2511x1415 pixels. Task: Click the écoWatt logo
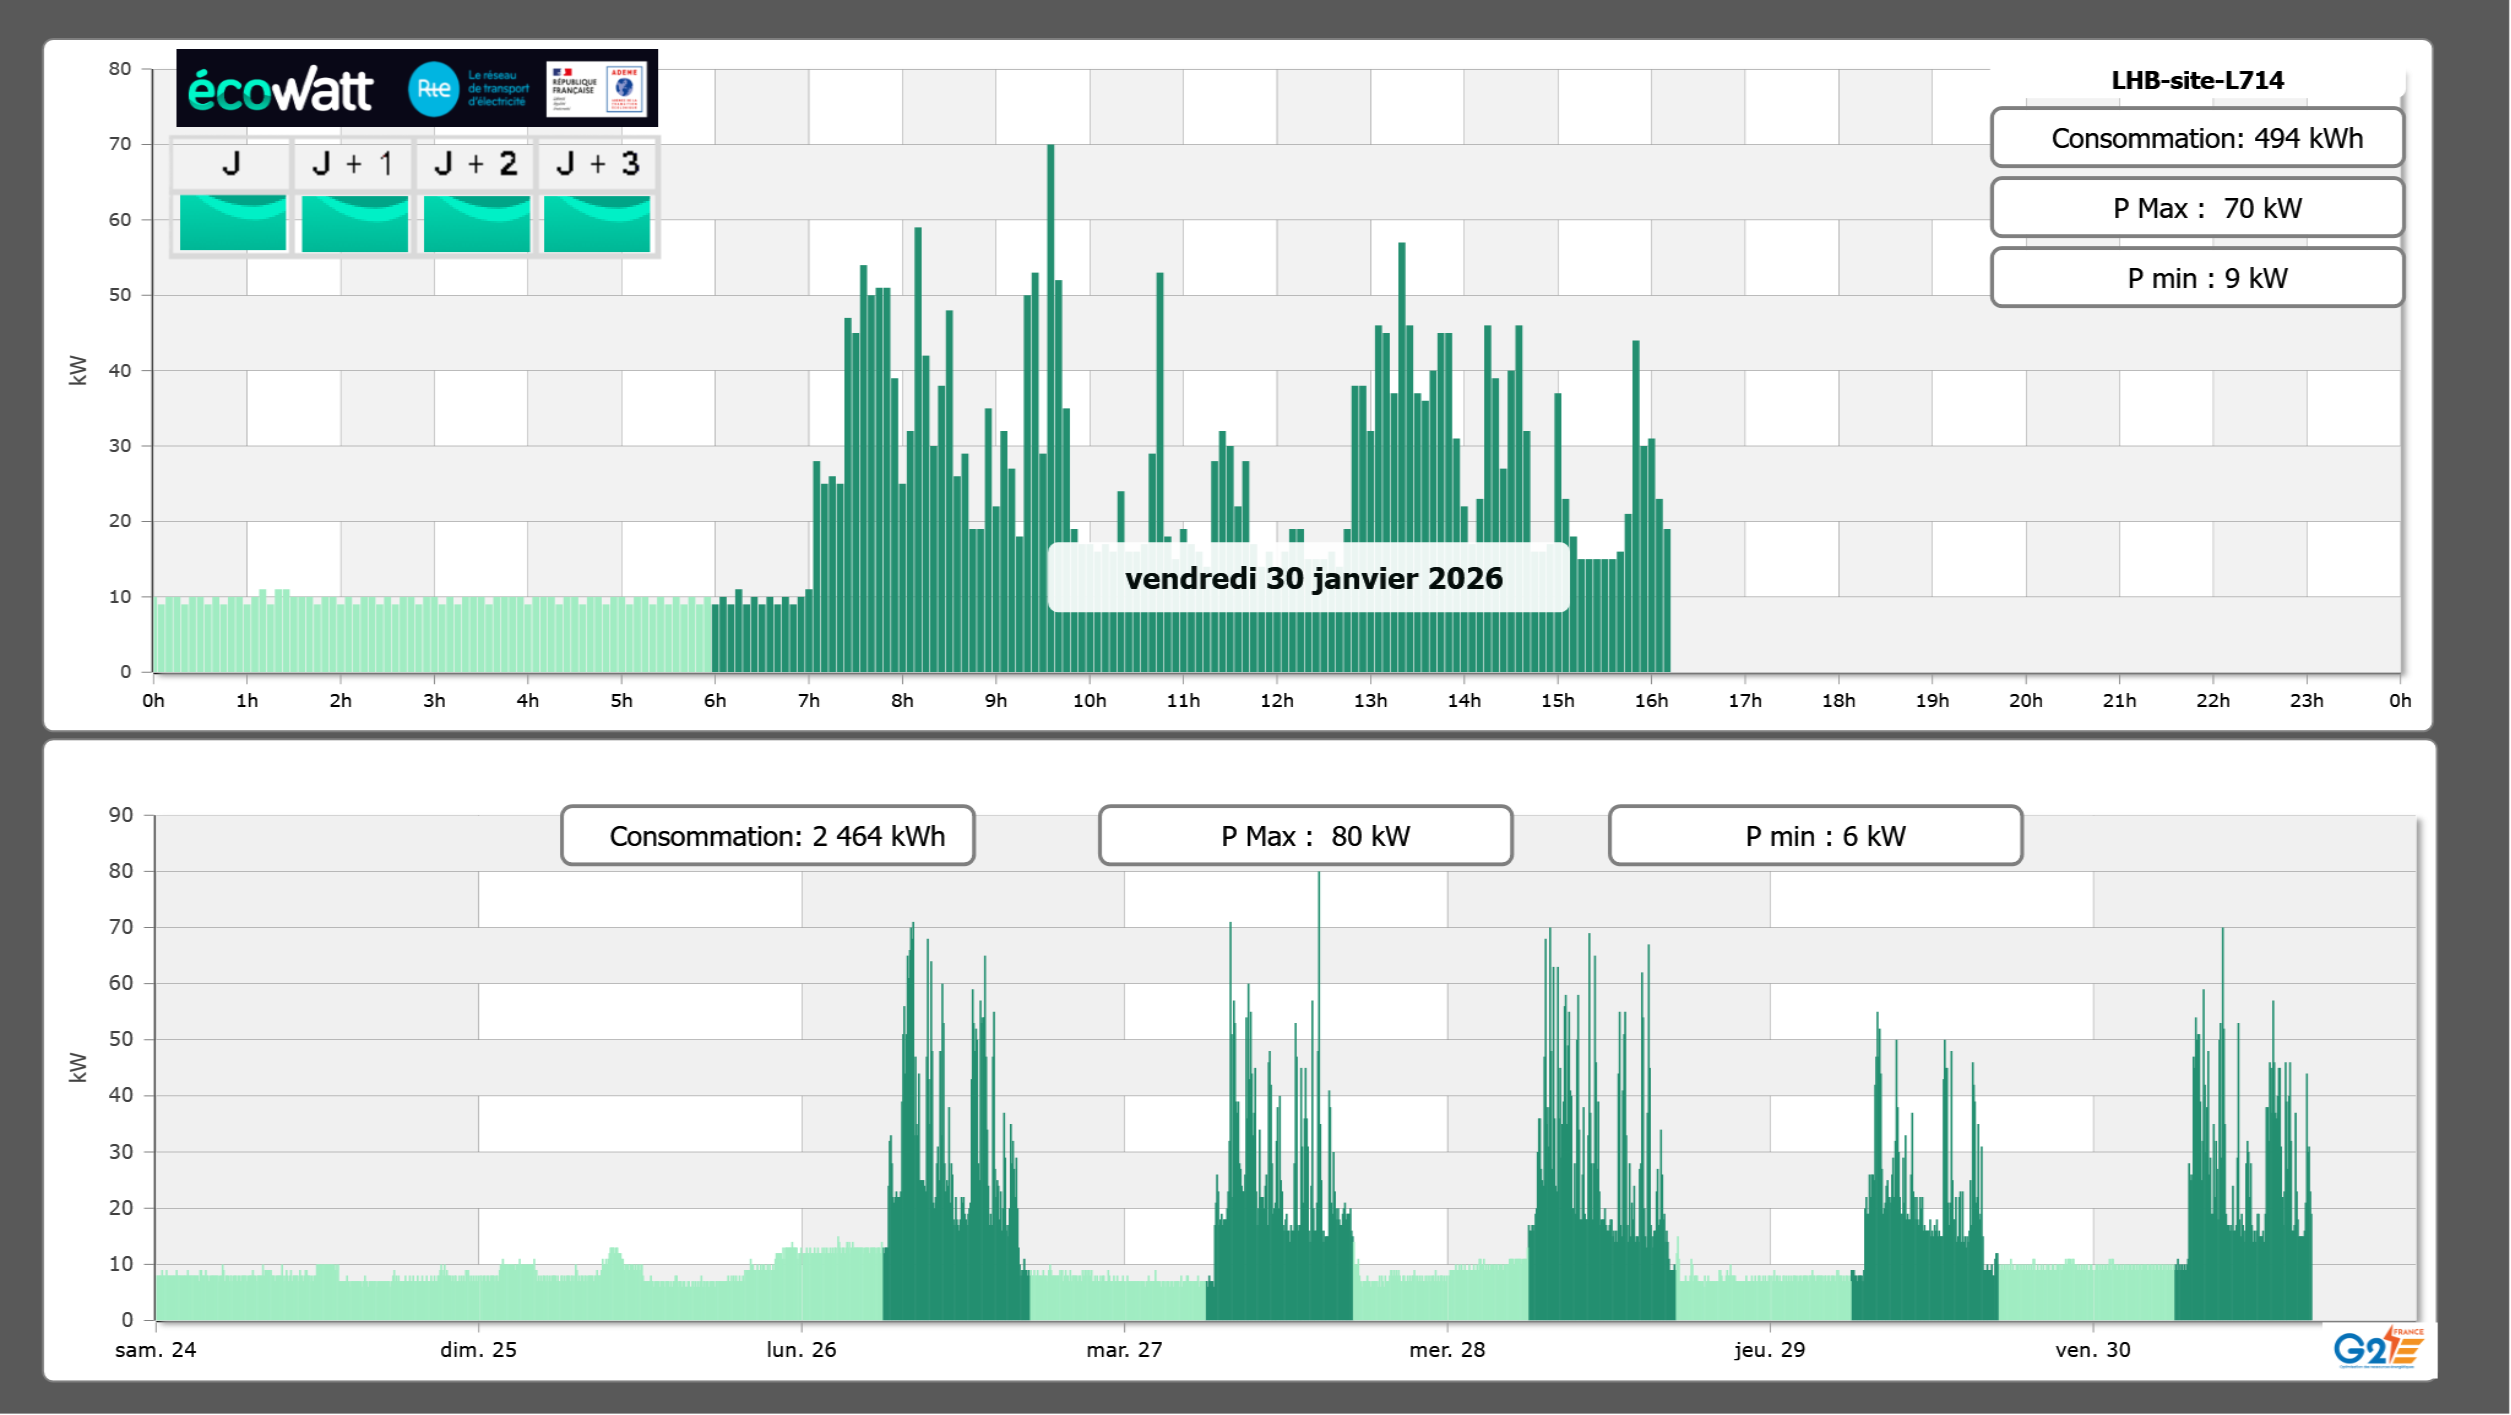pyautogui.click(x=280, y=90)
